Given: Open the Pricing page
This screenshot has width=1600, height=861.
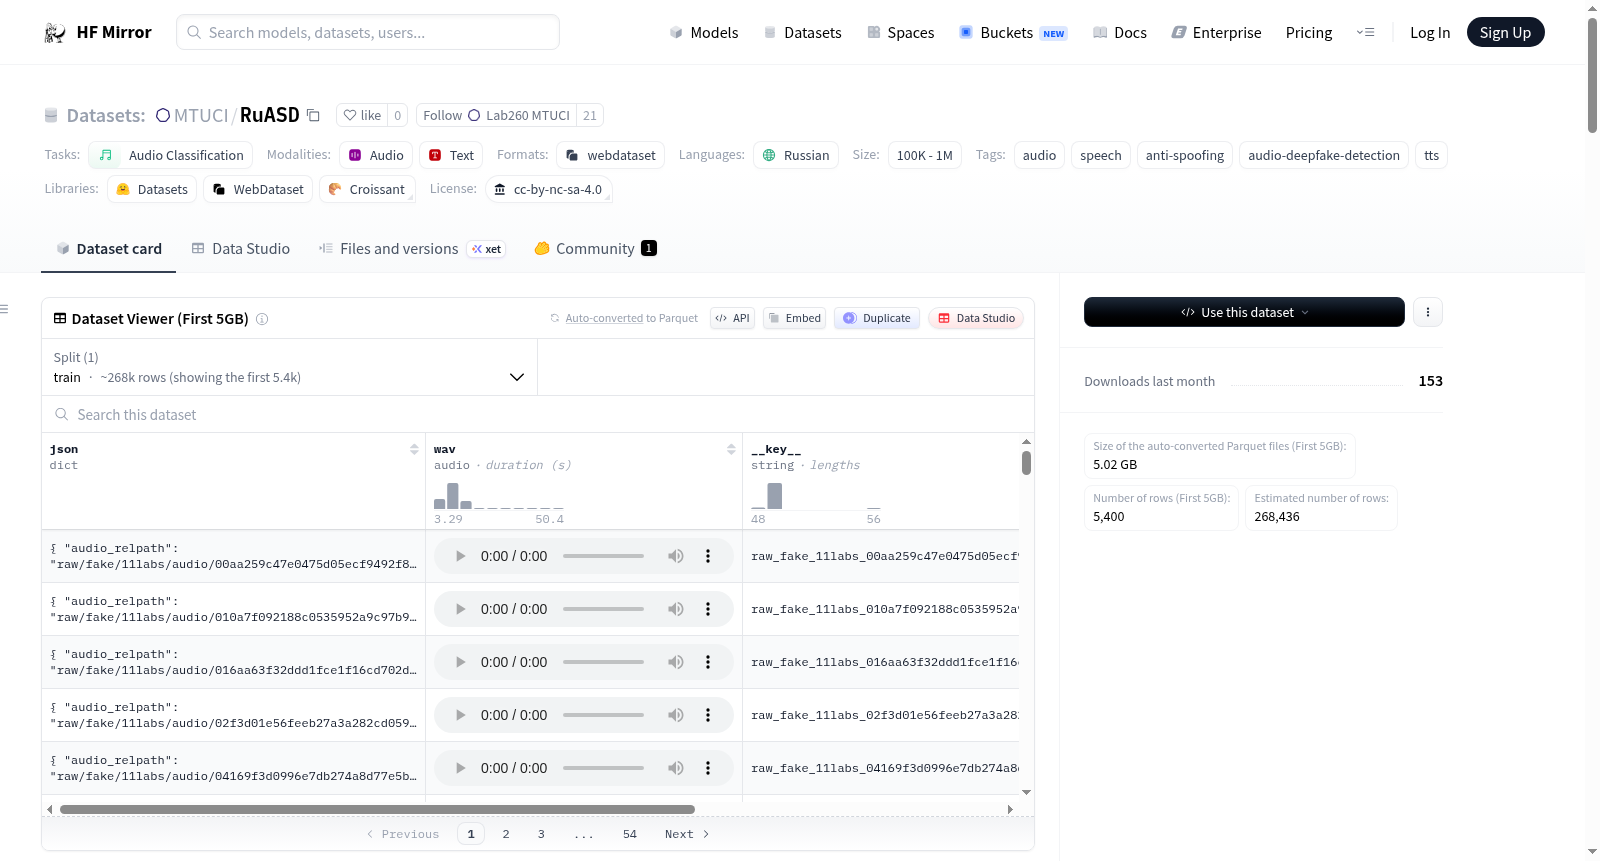Looking at the screenshot, I should [1309, 32].
